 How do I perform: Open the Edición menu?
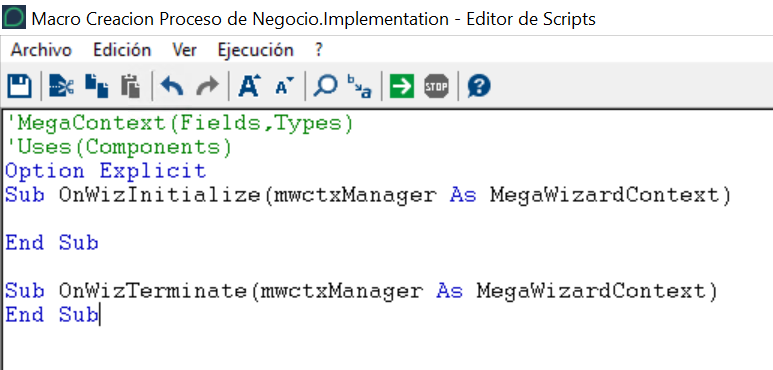pyautogui.click(x=122, y=50)
